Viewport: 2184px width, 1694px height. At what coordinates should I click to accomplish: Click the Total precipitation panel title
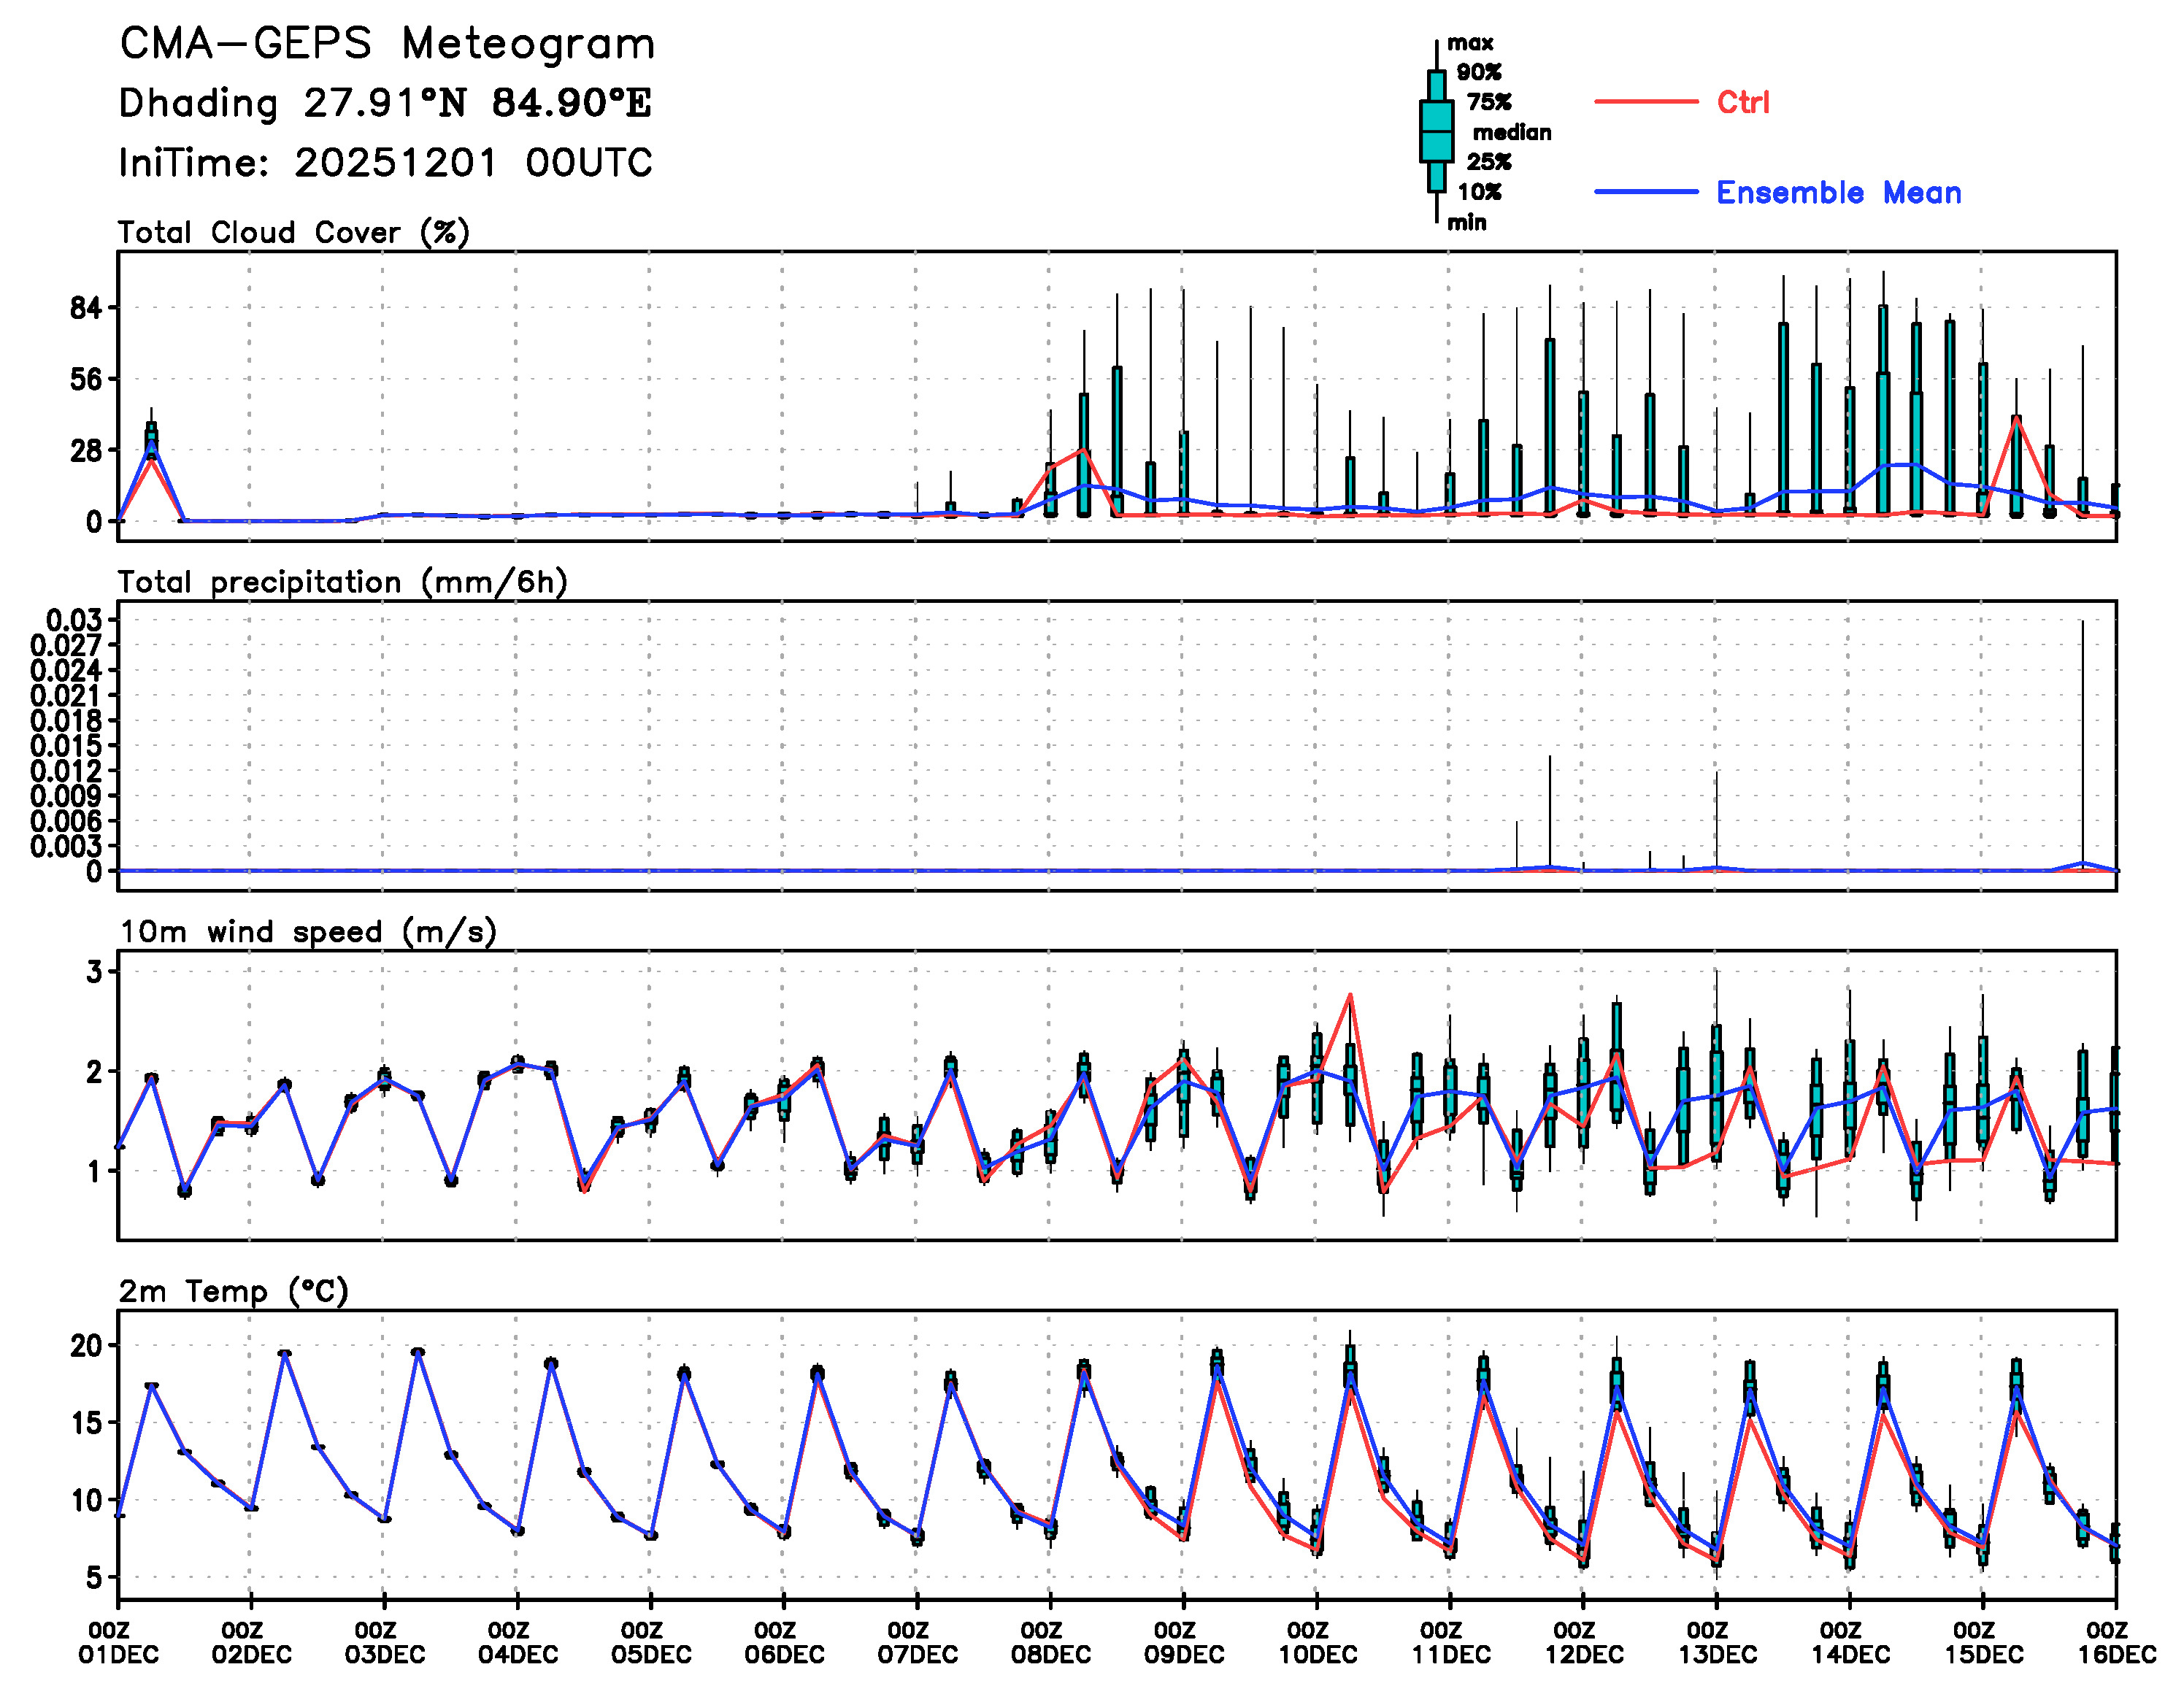342,582
